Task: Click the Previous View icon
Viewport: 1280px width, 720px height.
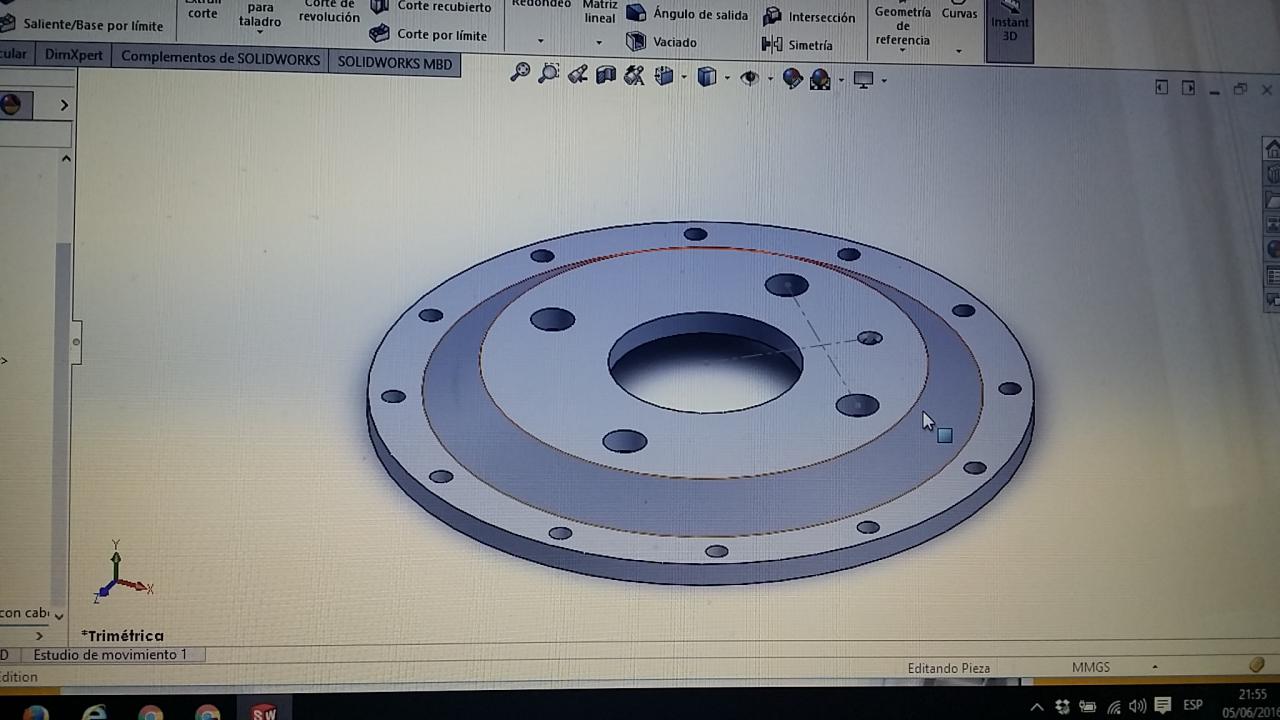Action: 577,75
